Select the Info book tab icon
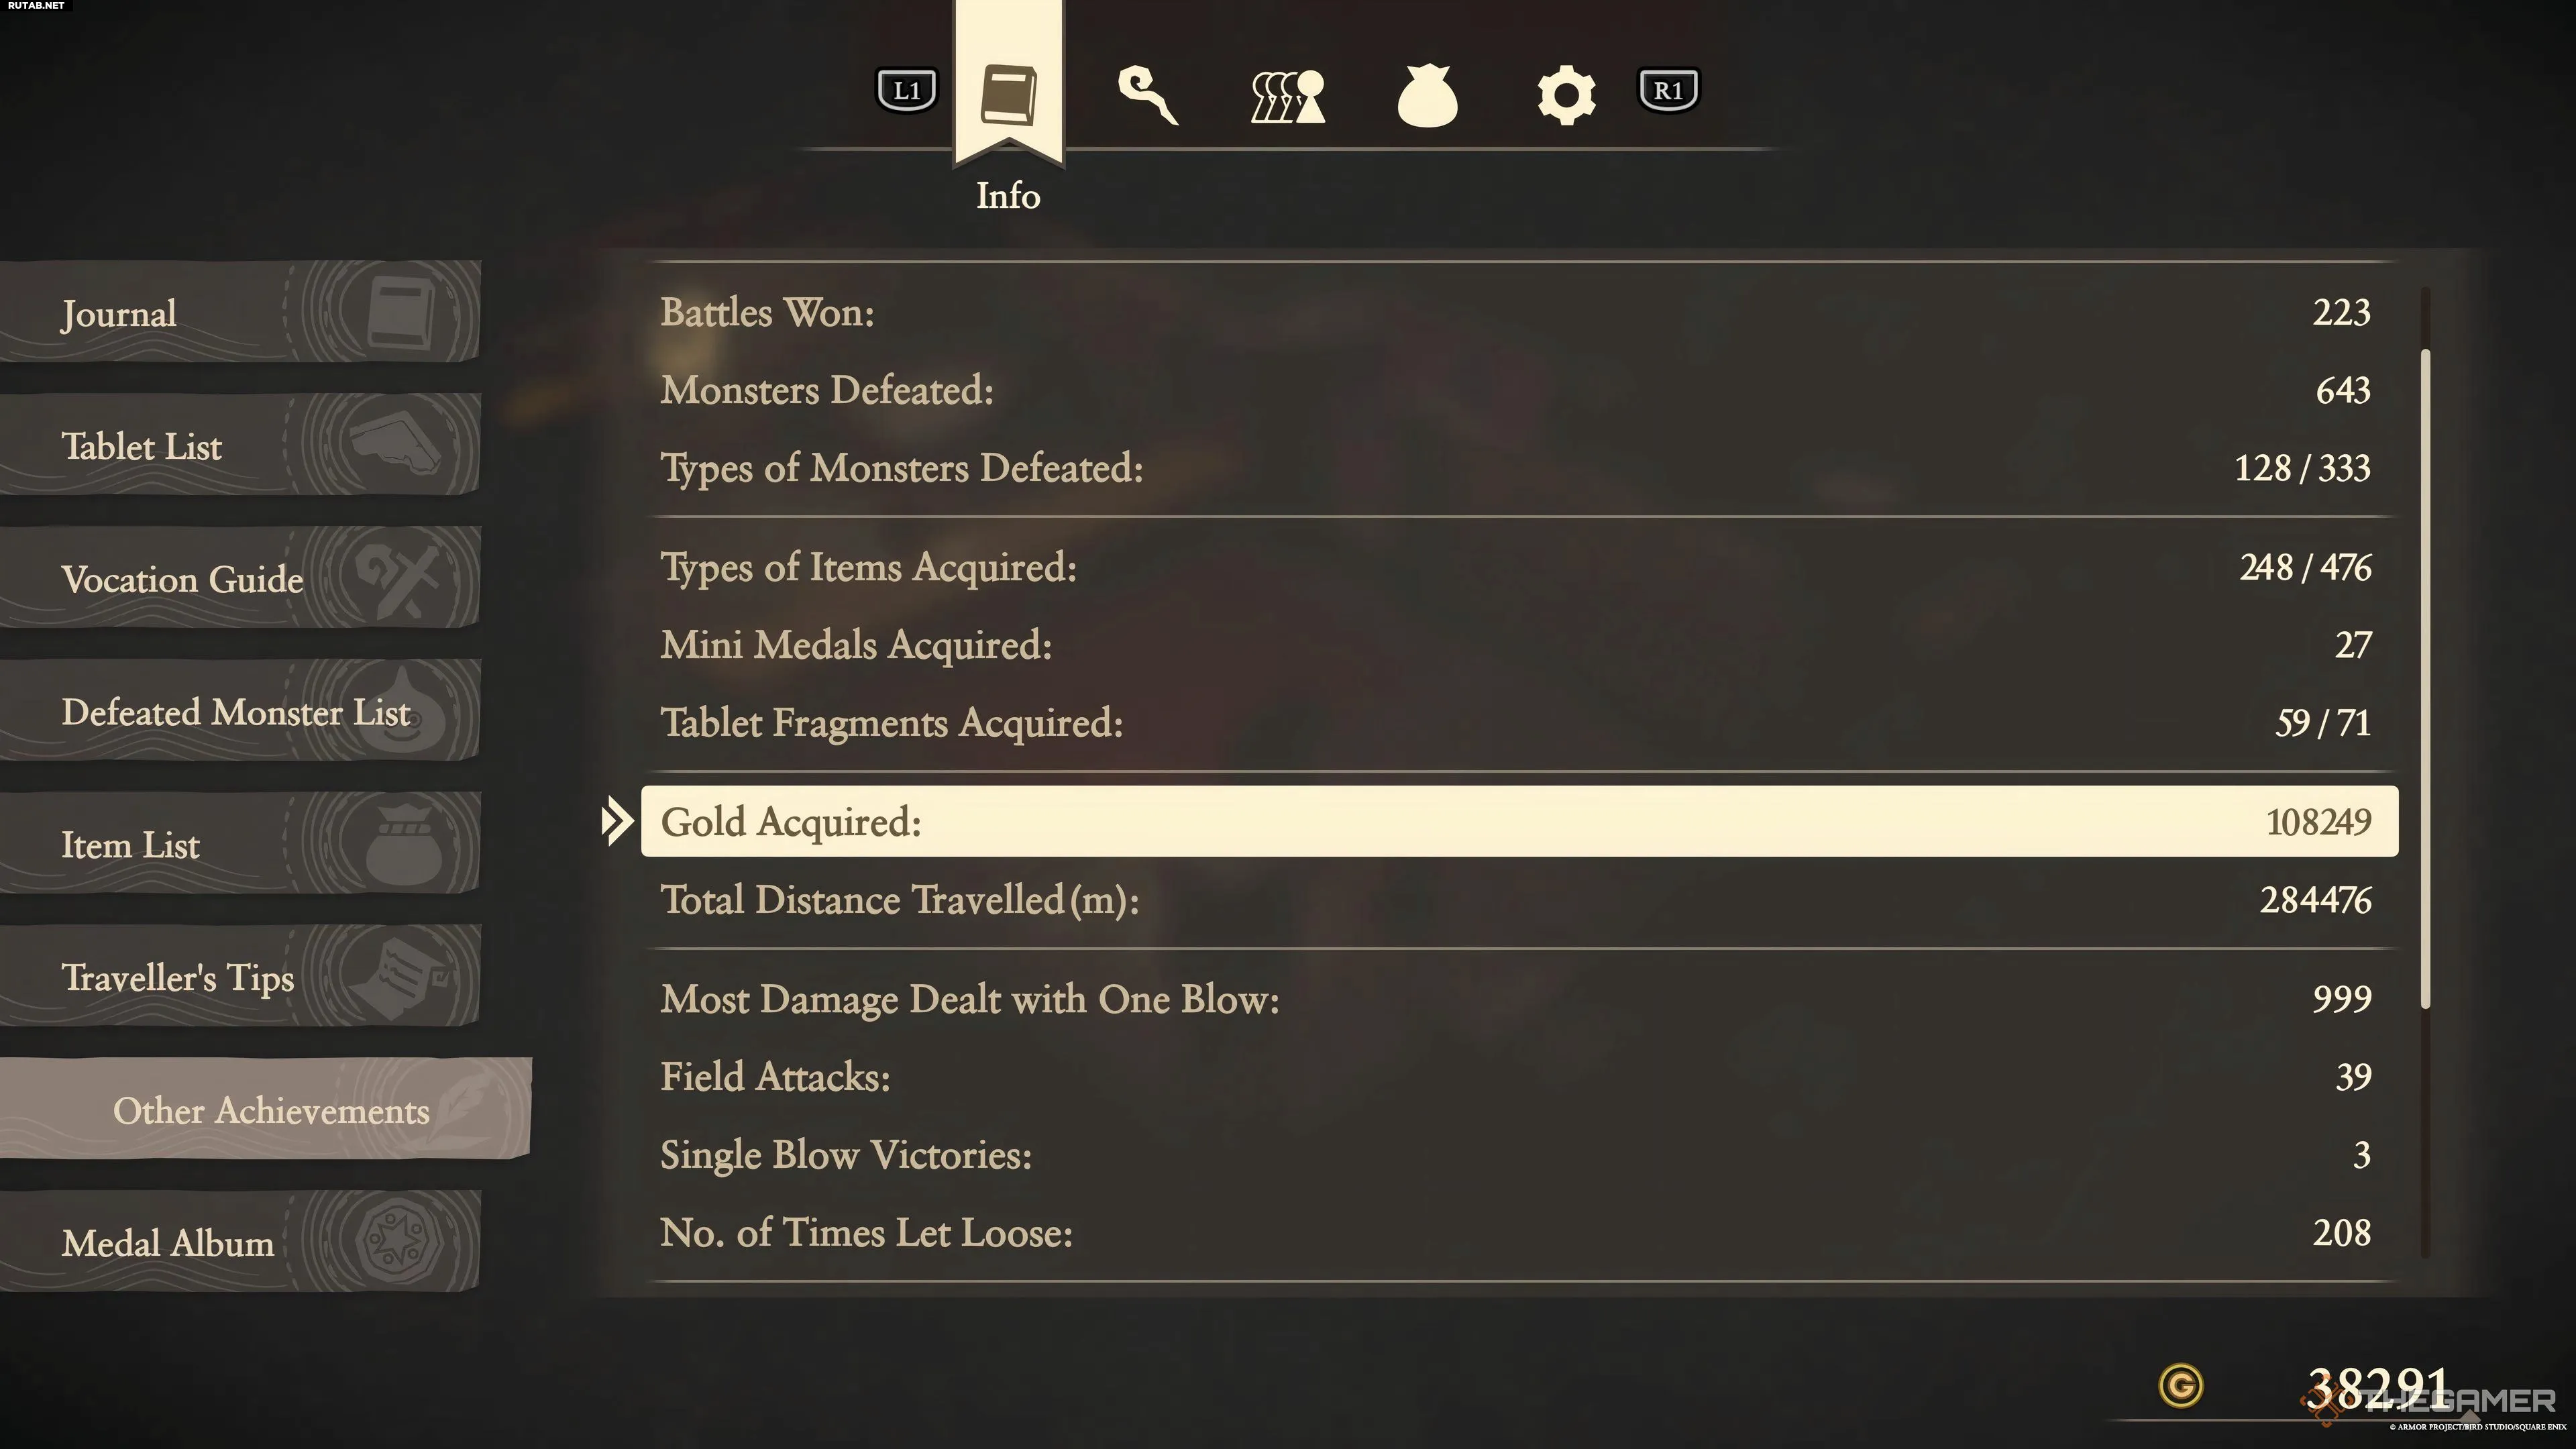Image resolution: width=2576 pixels, height=1449 pixels. pos(1008,94)
